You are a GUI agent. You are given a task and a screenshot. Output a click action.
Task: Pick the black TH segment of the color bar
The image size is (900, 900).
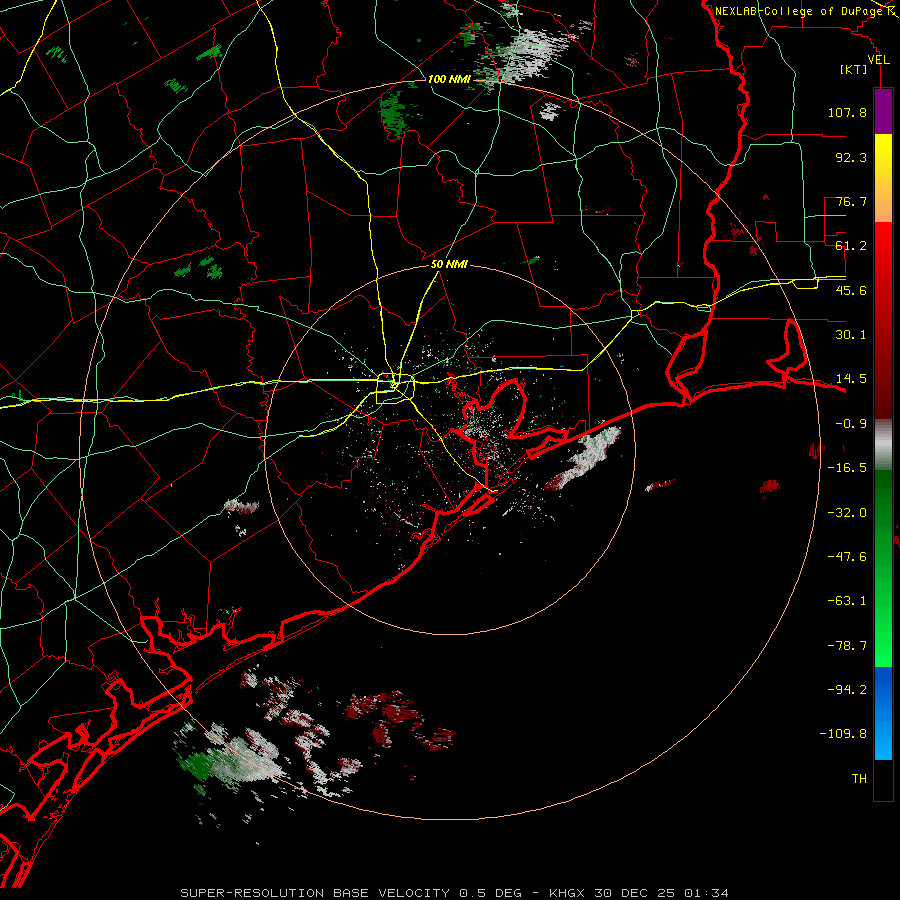coord(883,779)
